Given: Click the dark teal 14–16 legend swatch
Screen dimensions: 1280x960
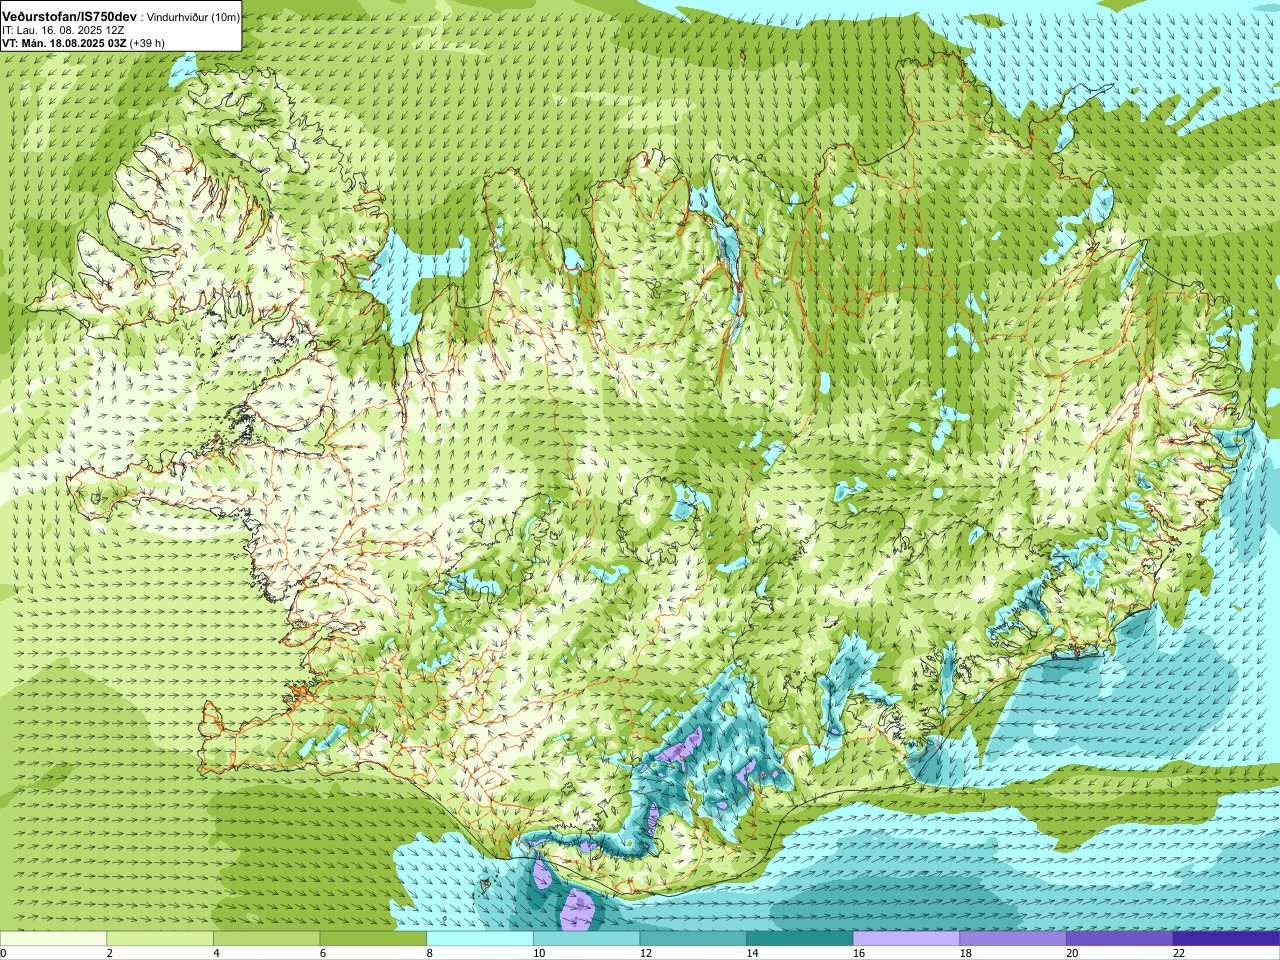Looking at the screenshot, I should click(x=800, y=939).
